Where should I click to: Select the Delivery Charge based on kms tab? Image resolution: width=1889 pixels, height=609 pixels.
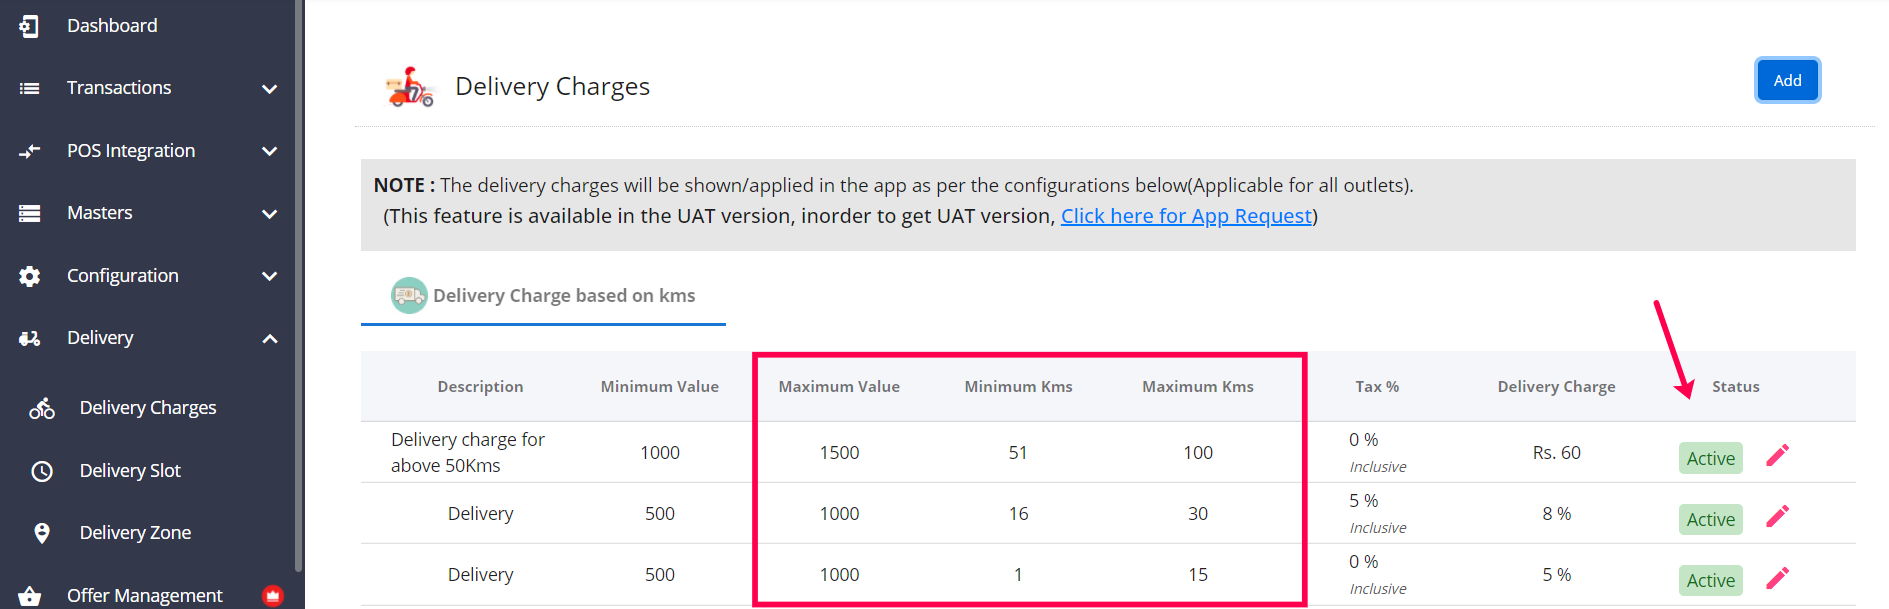click(x=544, y=296)
